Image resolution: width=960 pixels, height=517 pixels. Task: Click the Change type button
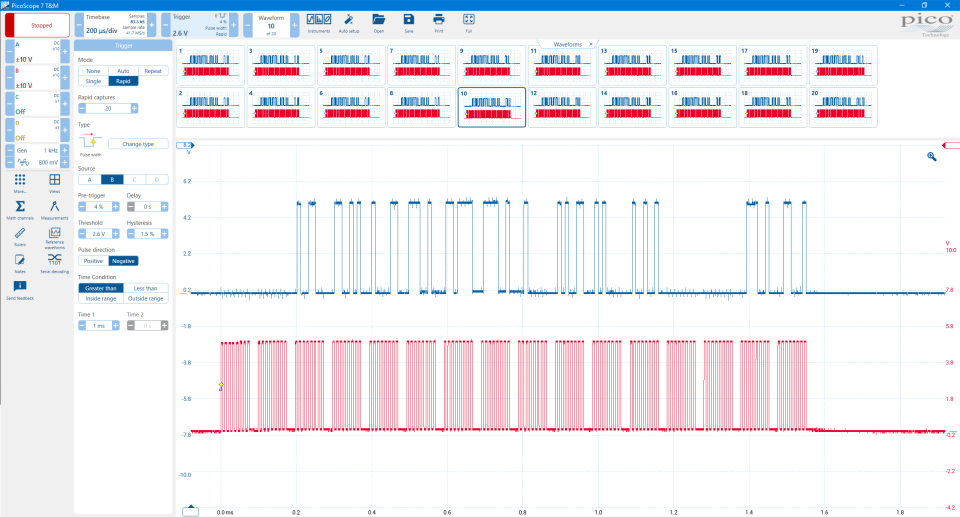(x=138, y=144)
